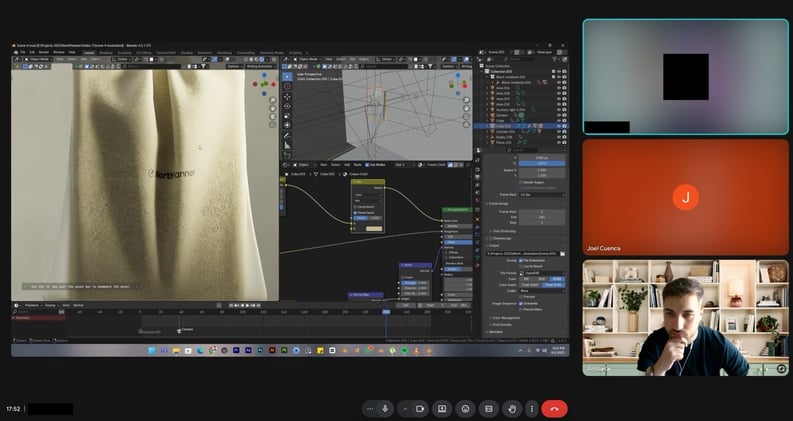793x421 pixels.
Task: Click the beige color swatch on the node
Action: point(372,229)
